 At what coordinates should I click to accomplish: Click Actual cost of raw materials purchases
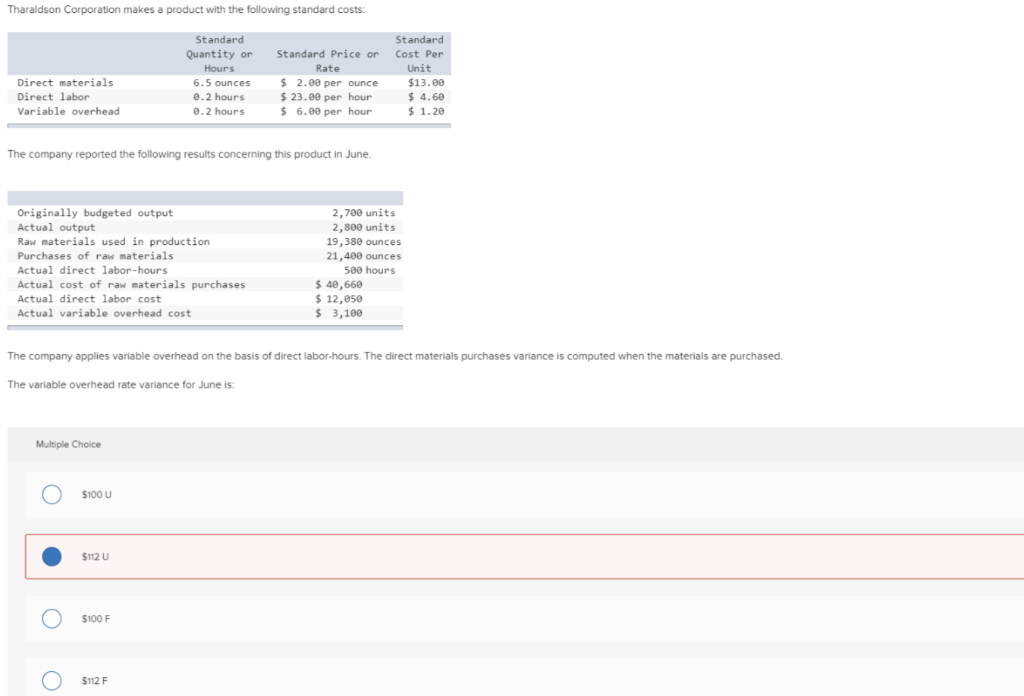click(131, 285)
